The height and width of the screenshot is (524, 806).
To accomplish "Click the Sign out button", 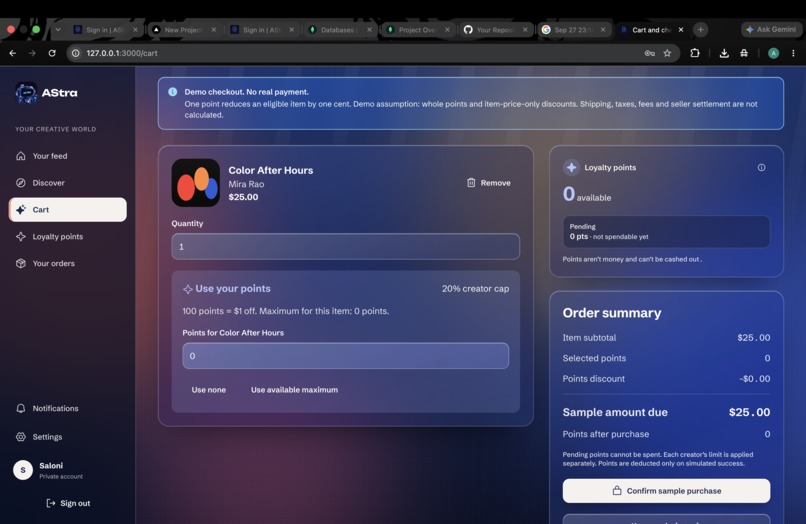I will coord(68,503).
